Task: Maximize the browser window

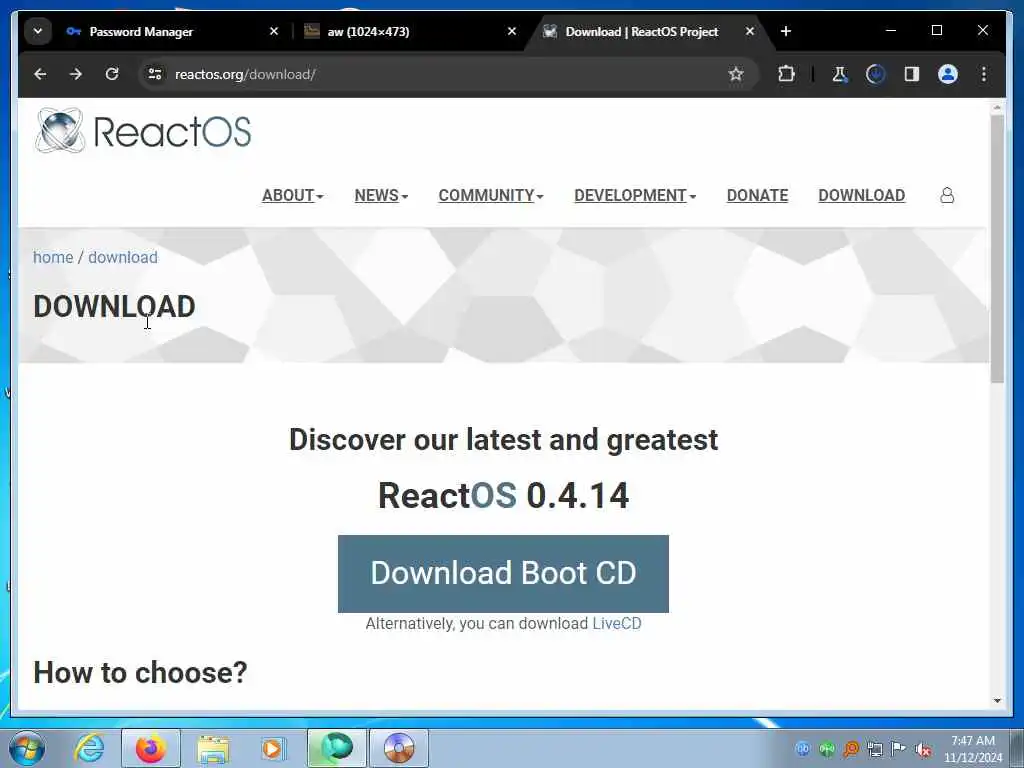Action: coord(936,31)
